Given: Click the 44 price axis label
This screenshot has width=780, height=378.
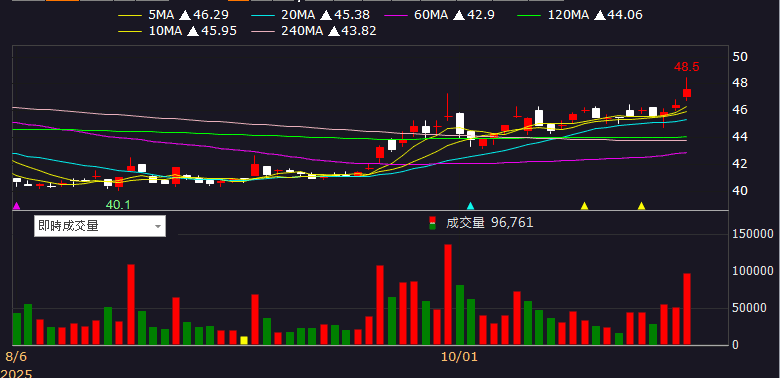Looking at the screenshot, I should pyautogui.click(x=740, y=136).
